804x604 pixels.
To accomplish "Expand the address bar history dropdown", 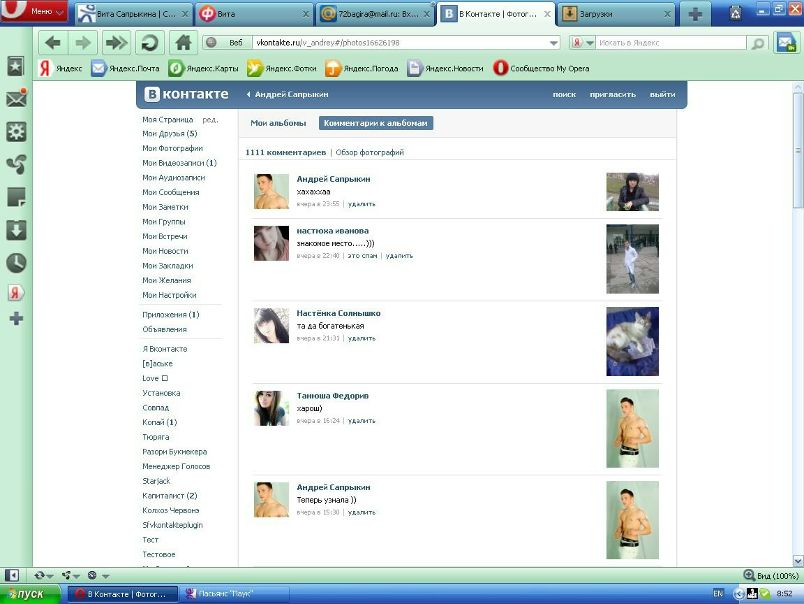I will coord(554,43).
